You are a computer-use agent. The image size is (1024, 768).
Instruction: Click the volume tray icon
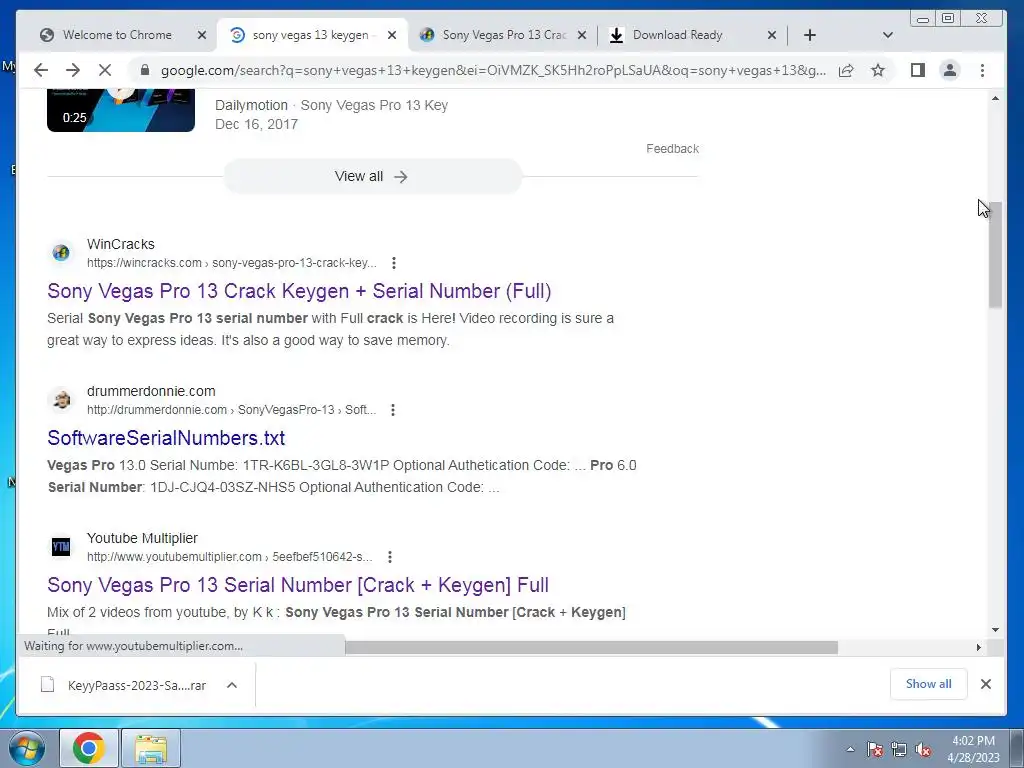click(x=923, y=749)
